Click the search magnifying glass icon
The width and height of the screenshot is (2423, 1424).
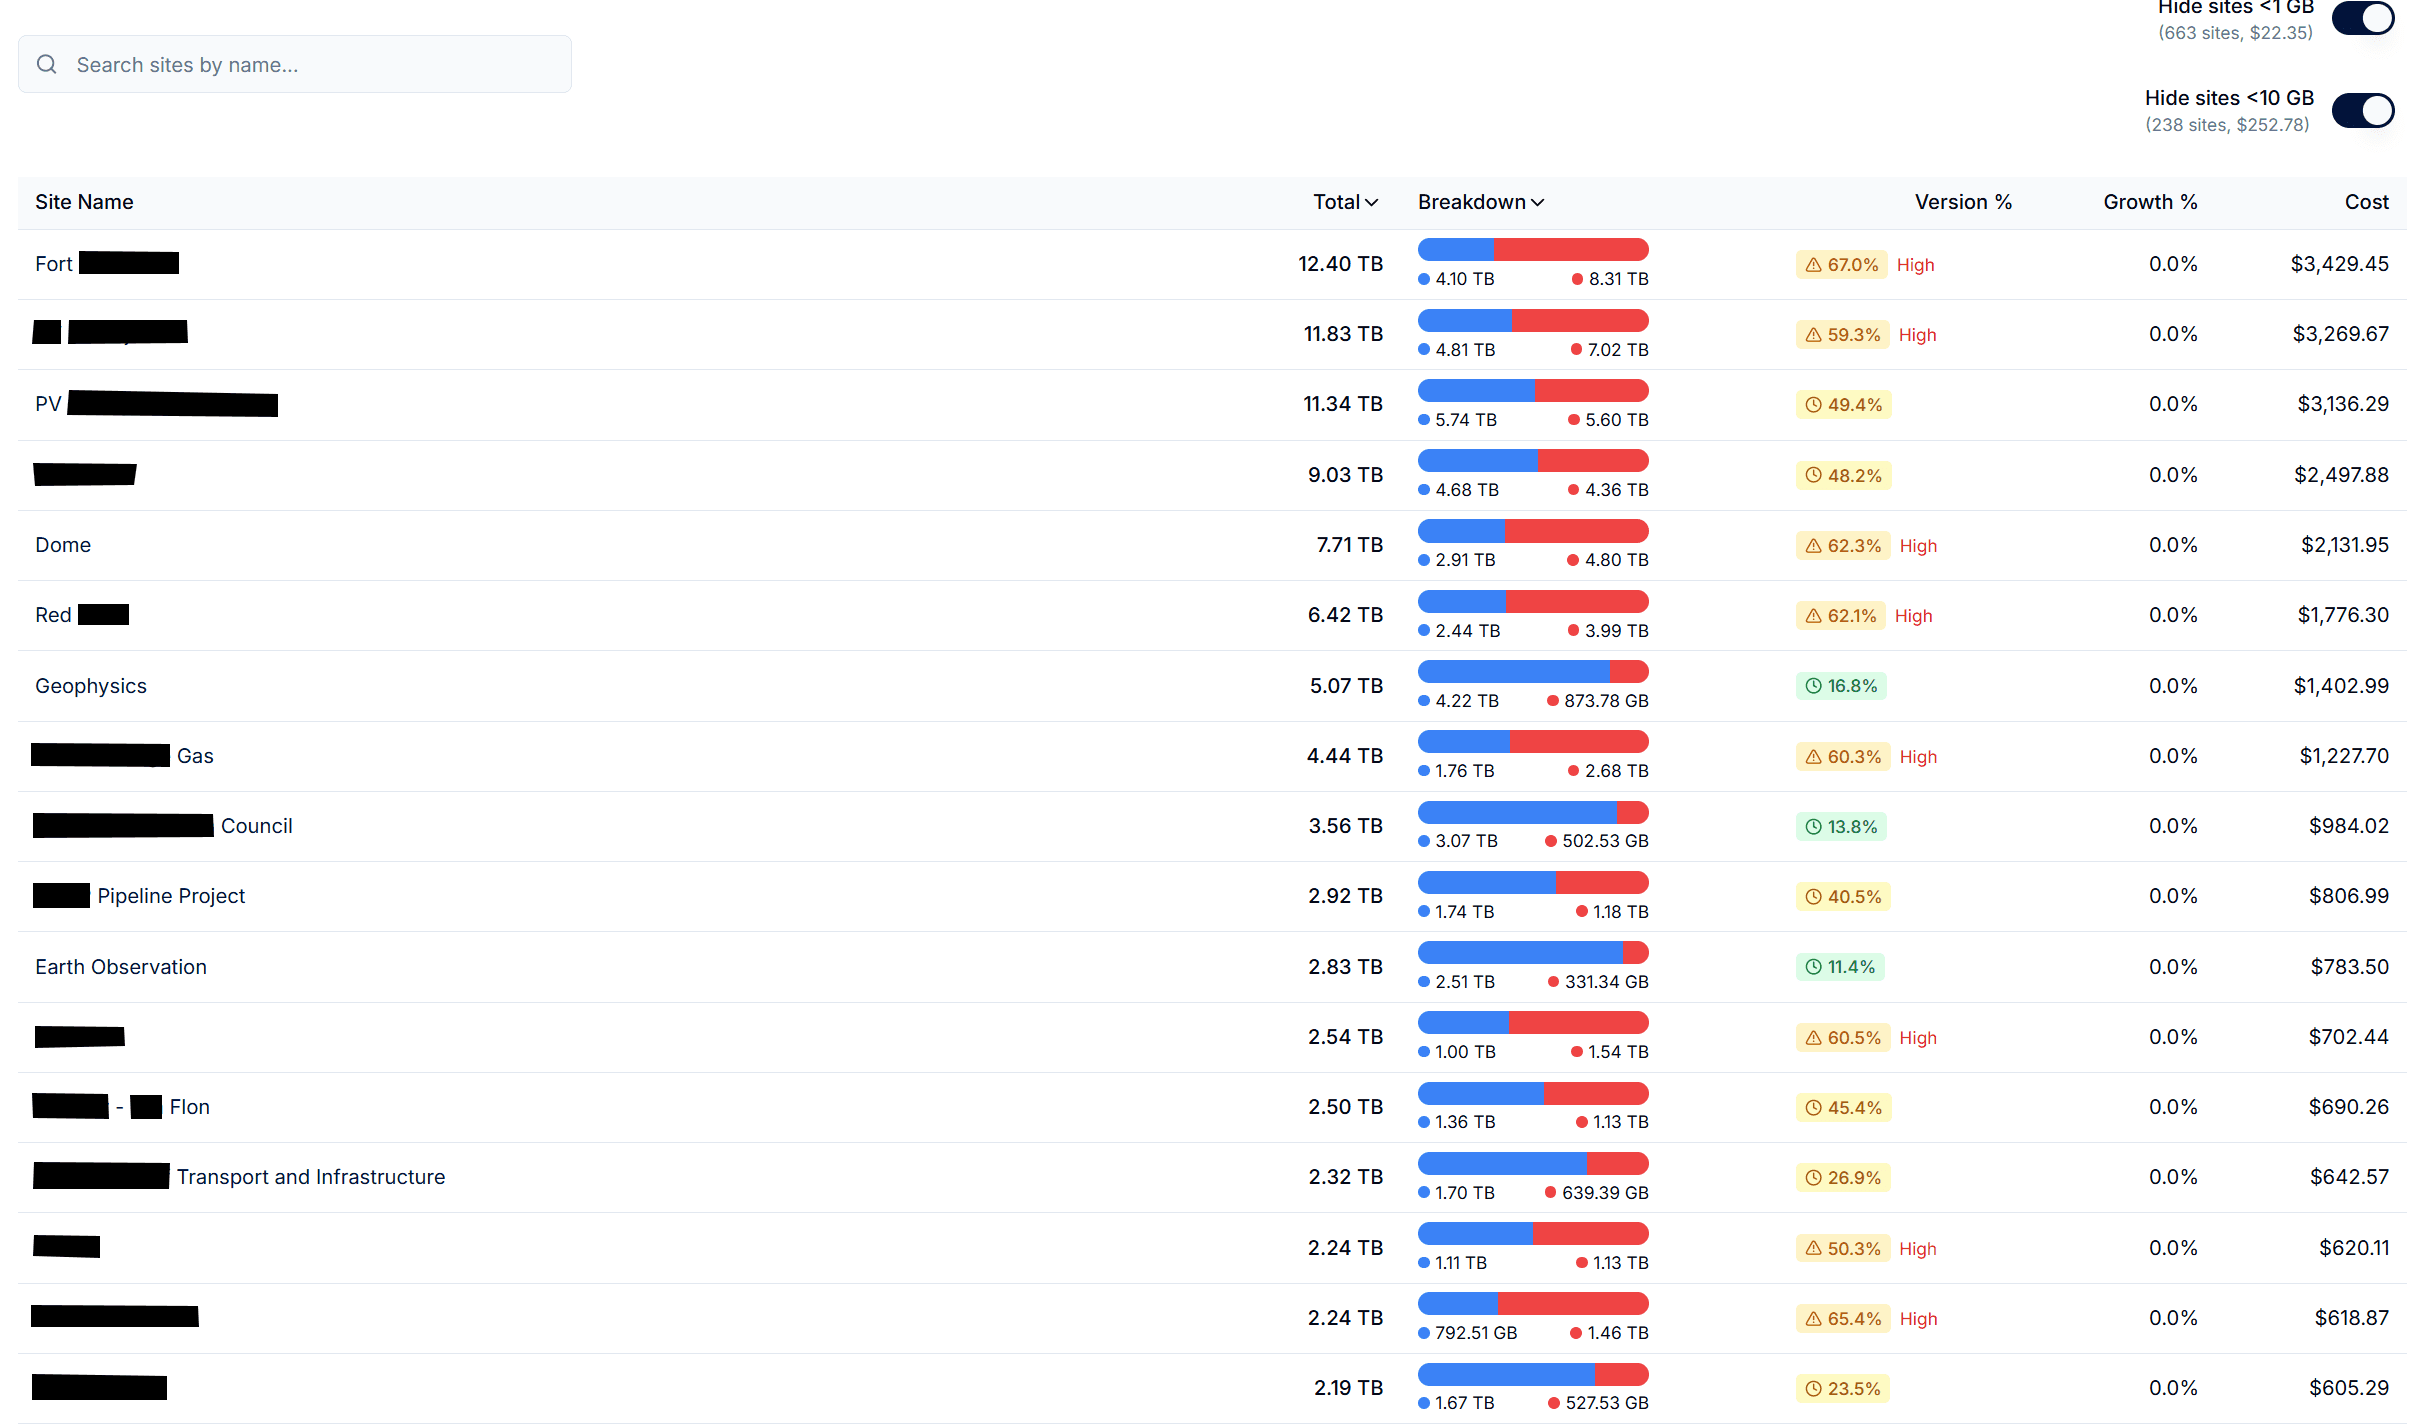point(47,64)
